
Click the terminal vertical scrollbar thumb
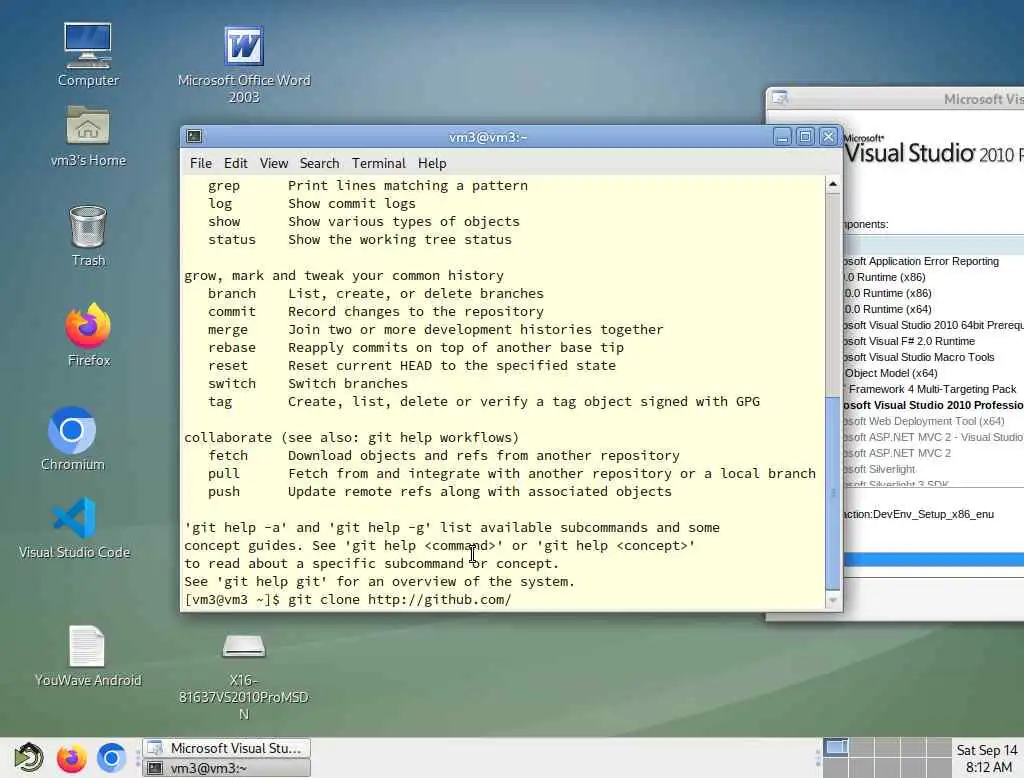[x=833, y=493]
